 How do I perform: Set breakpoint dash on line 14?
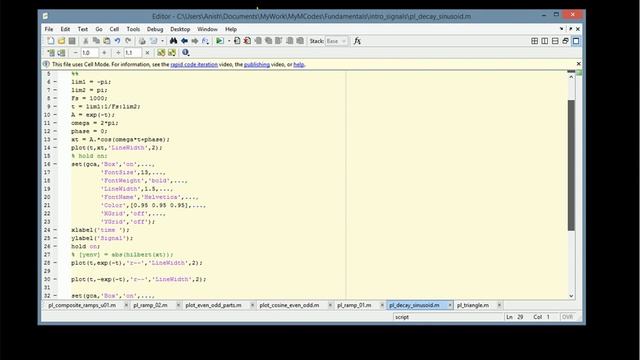pos(55,148)
